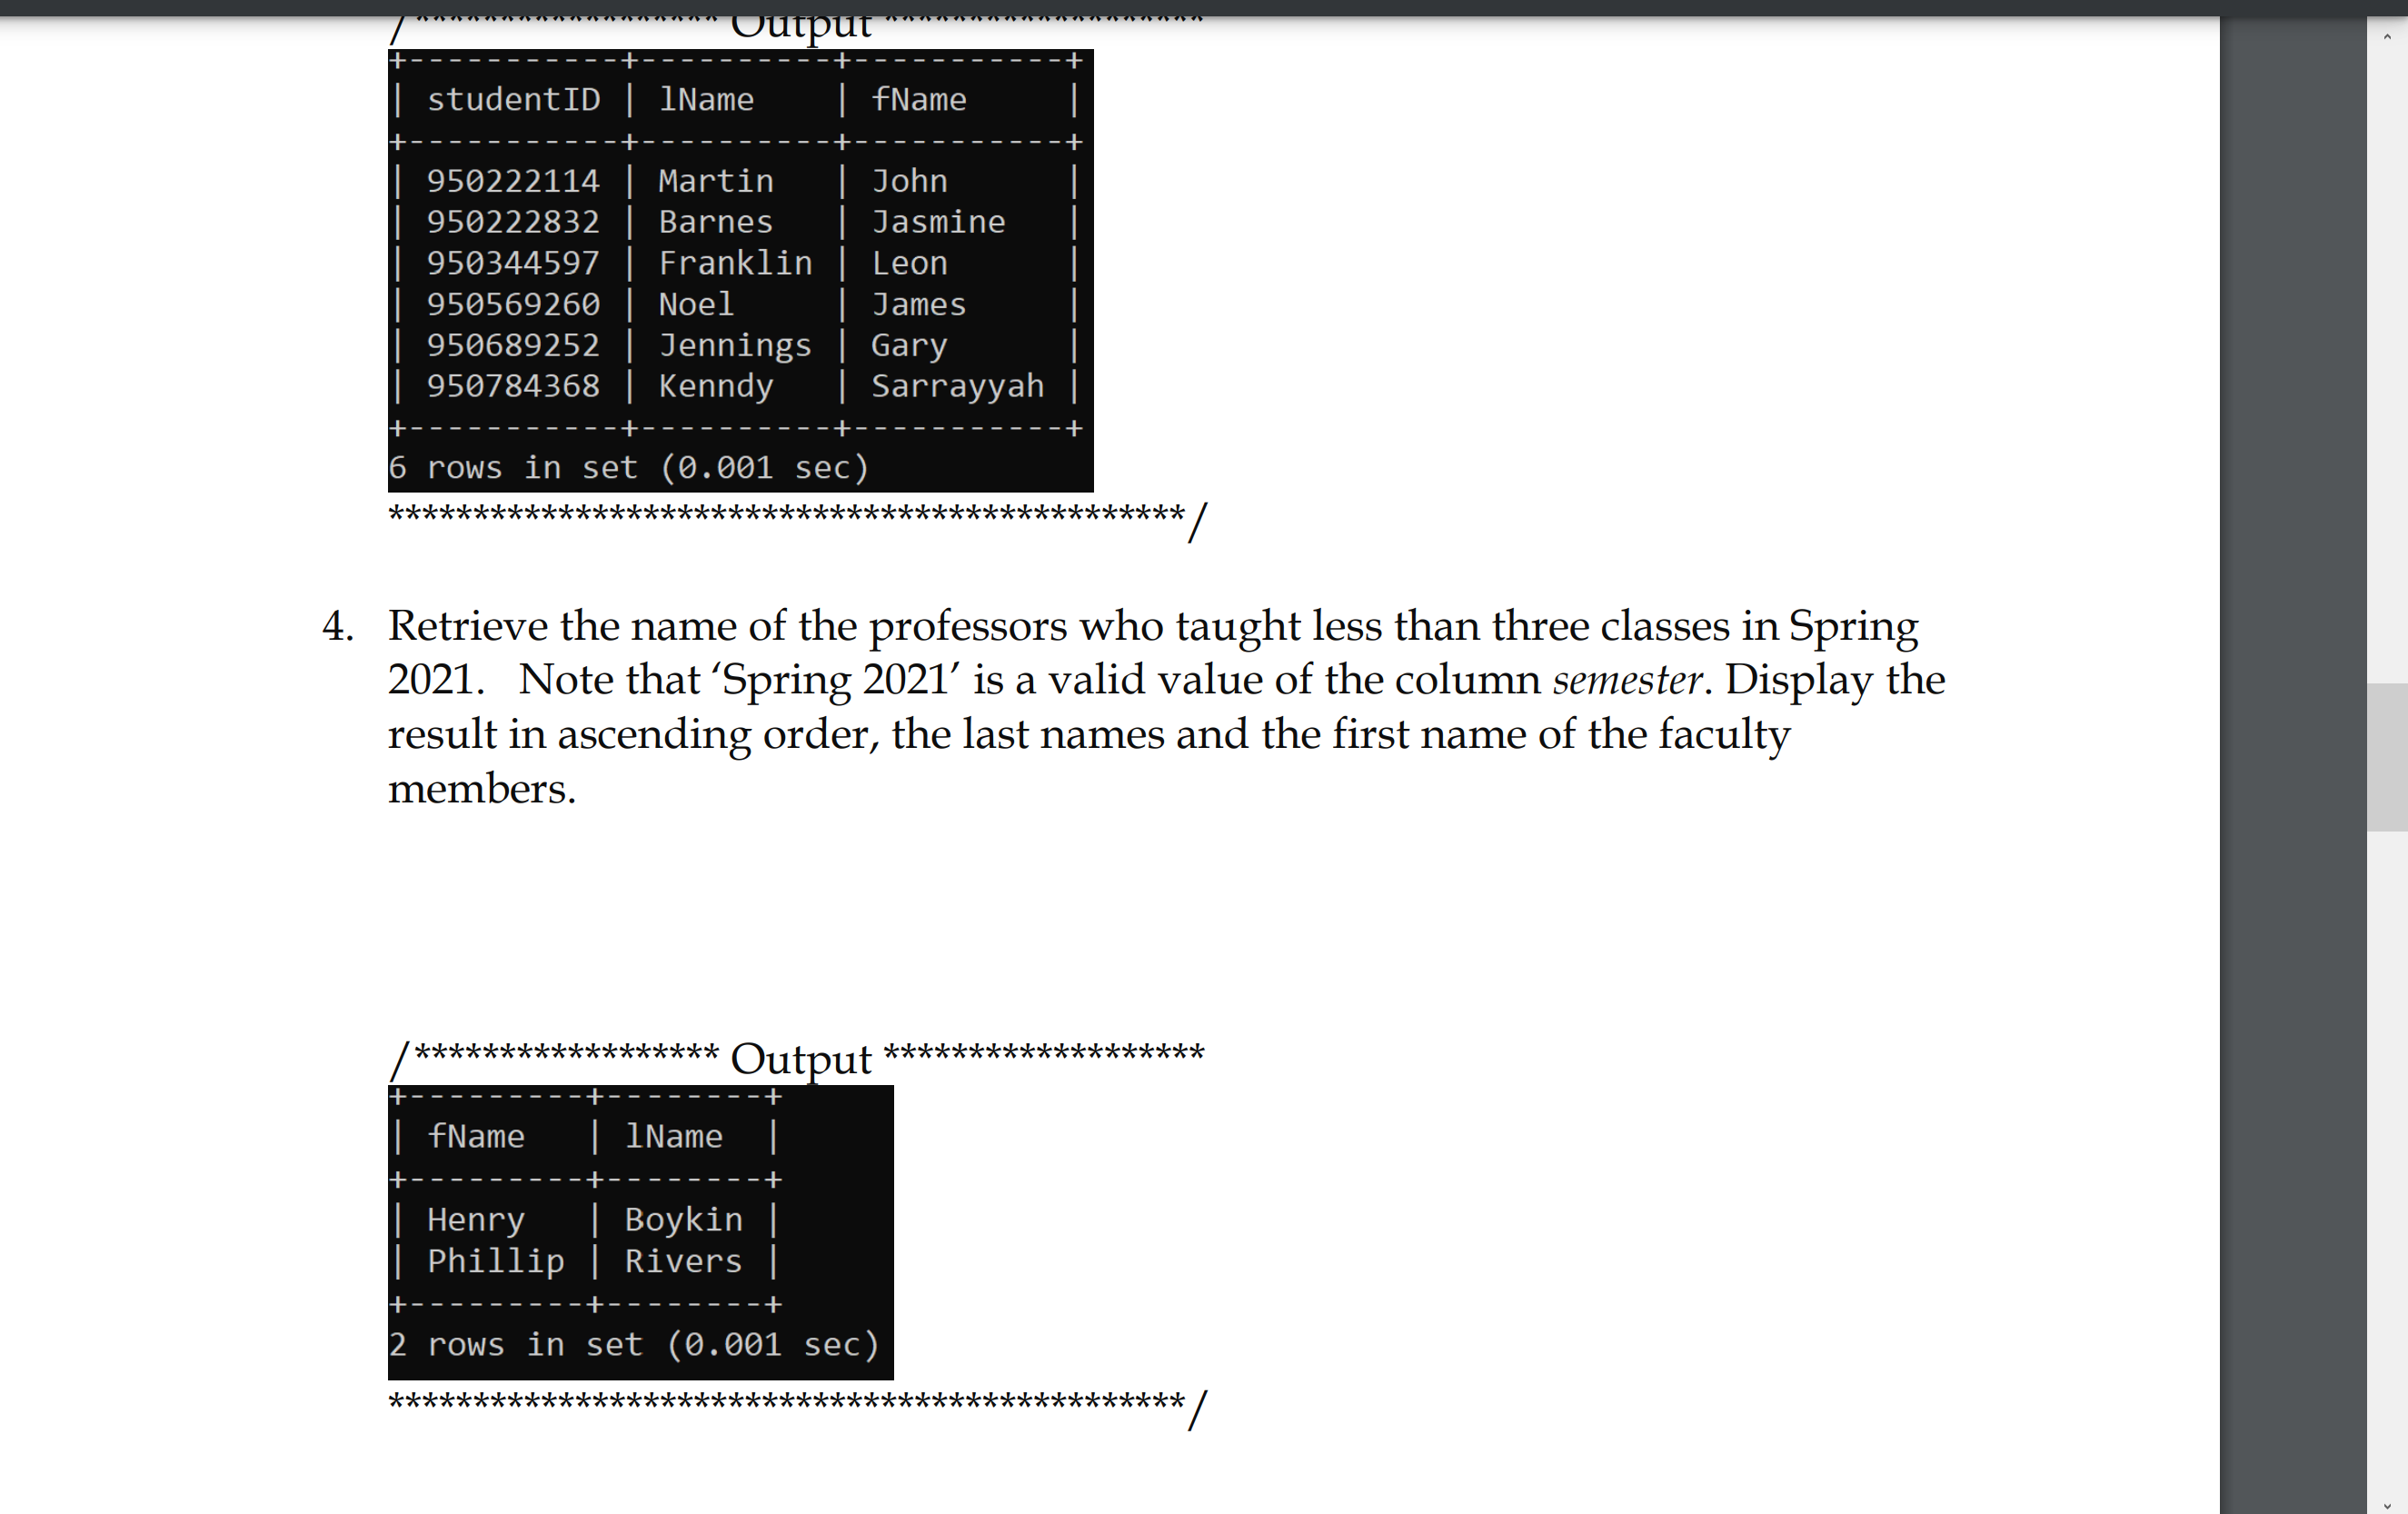2408x1514 pixels.
Task: Click the scroll down arrow
Action: pos(2387,1505)
